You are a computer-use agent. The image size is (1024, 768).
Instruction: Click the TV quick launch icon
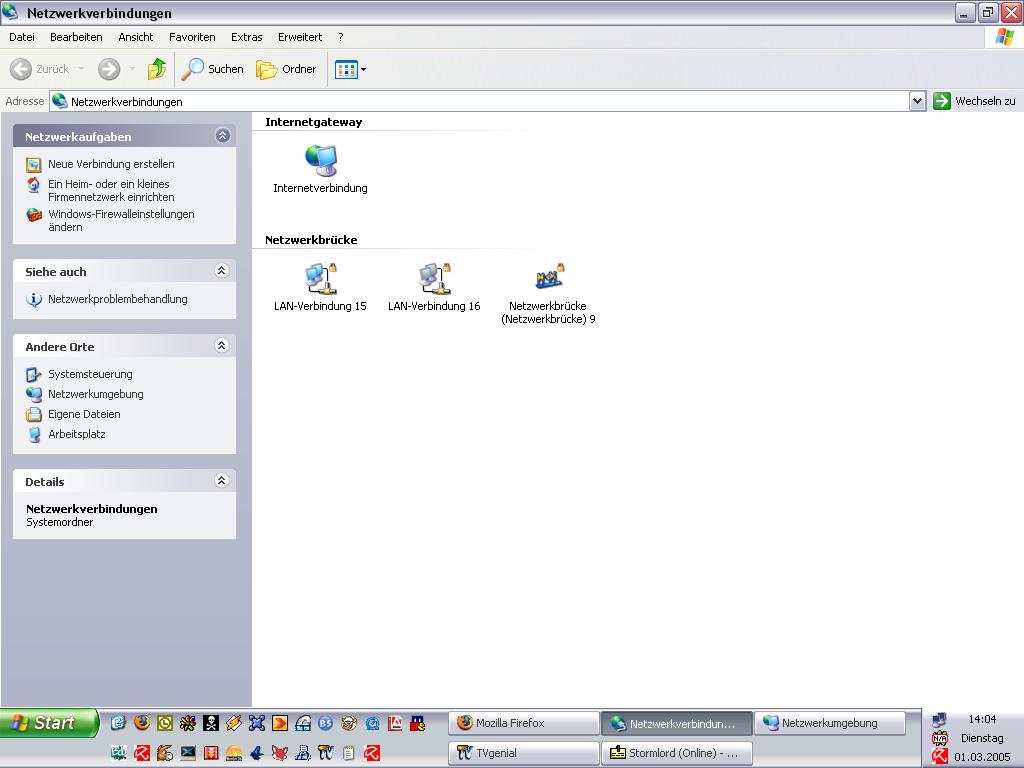(x=325, y=753)
